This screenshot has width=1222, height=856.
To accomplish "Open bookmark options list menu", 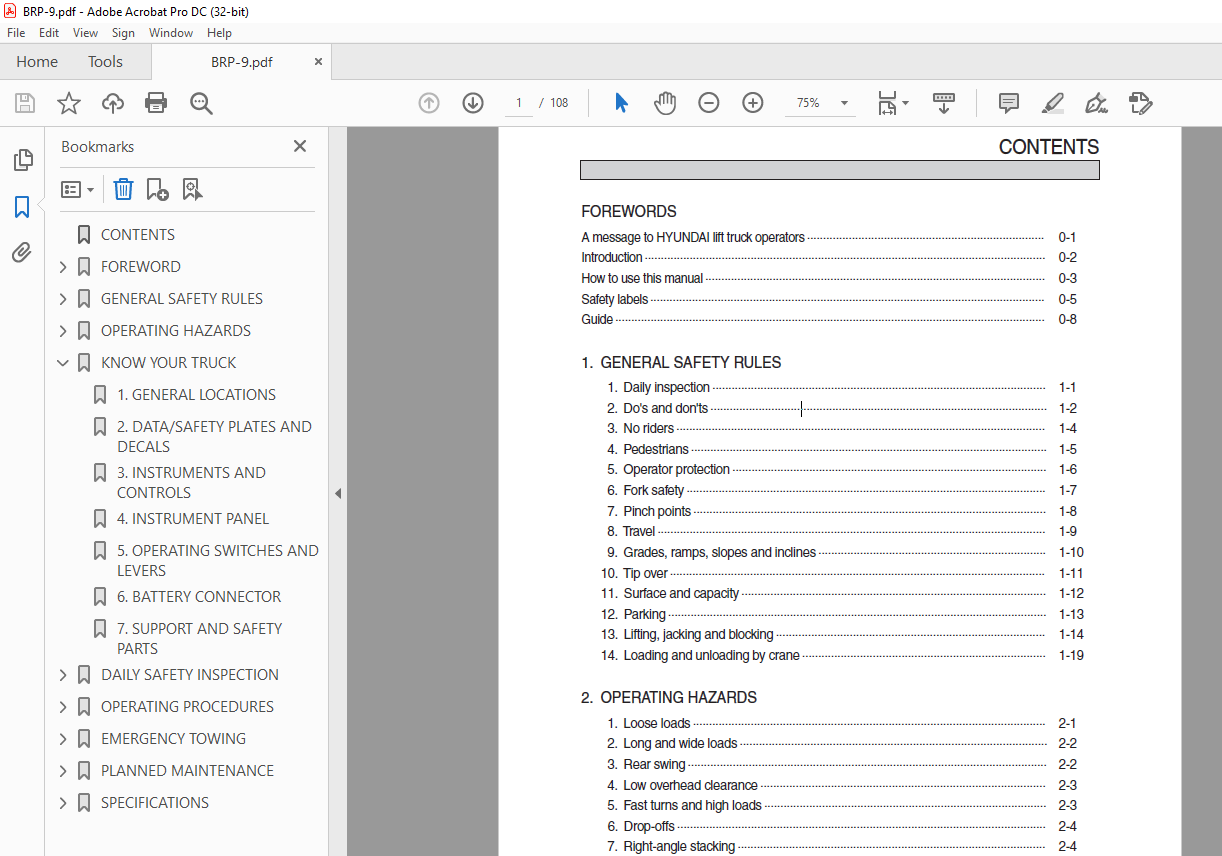I will coord(78,189).
